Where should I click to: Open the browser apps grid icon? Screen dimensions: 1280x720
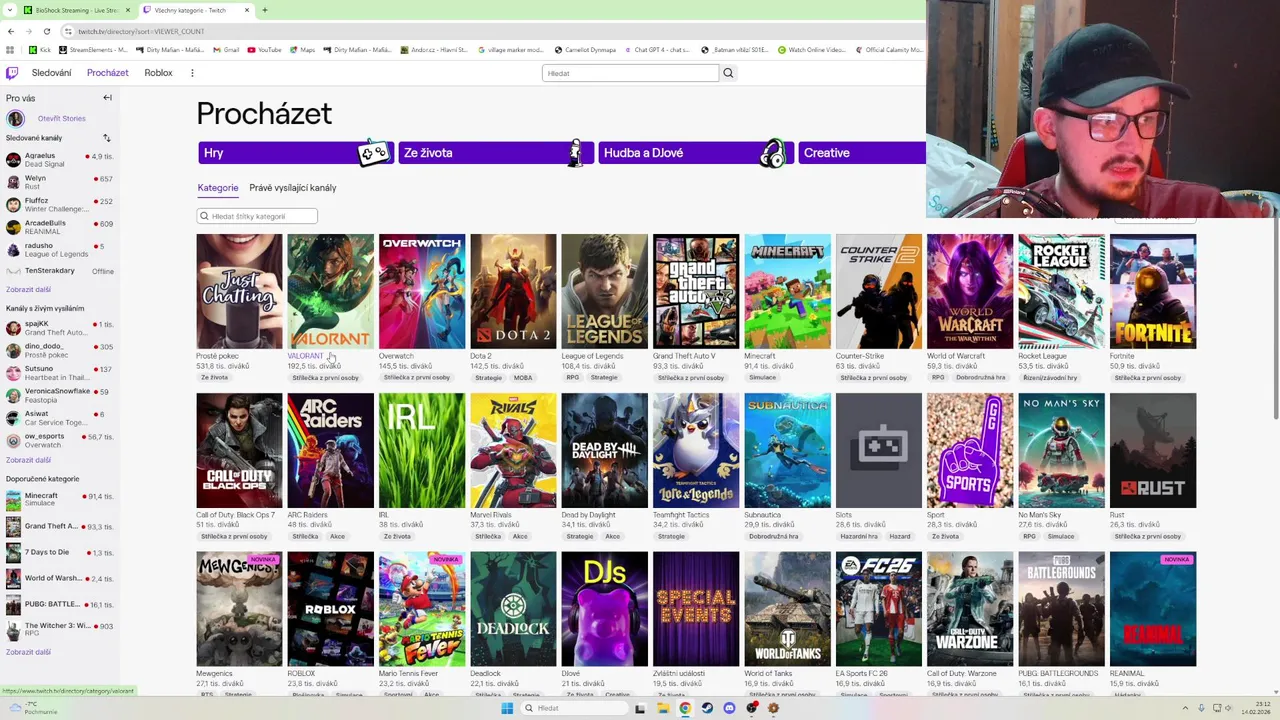11,49
